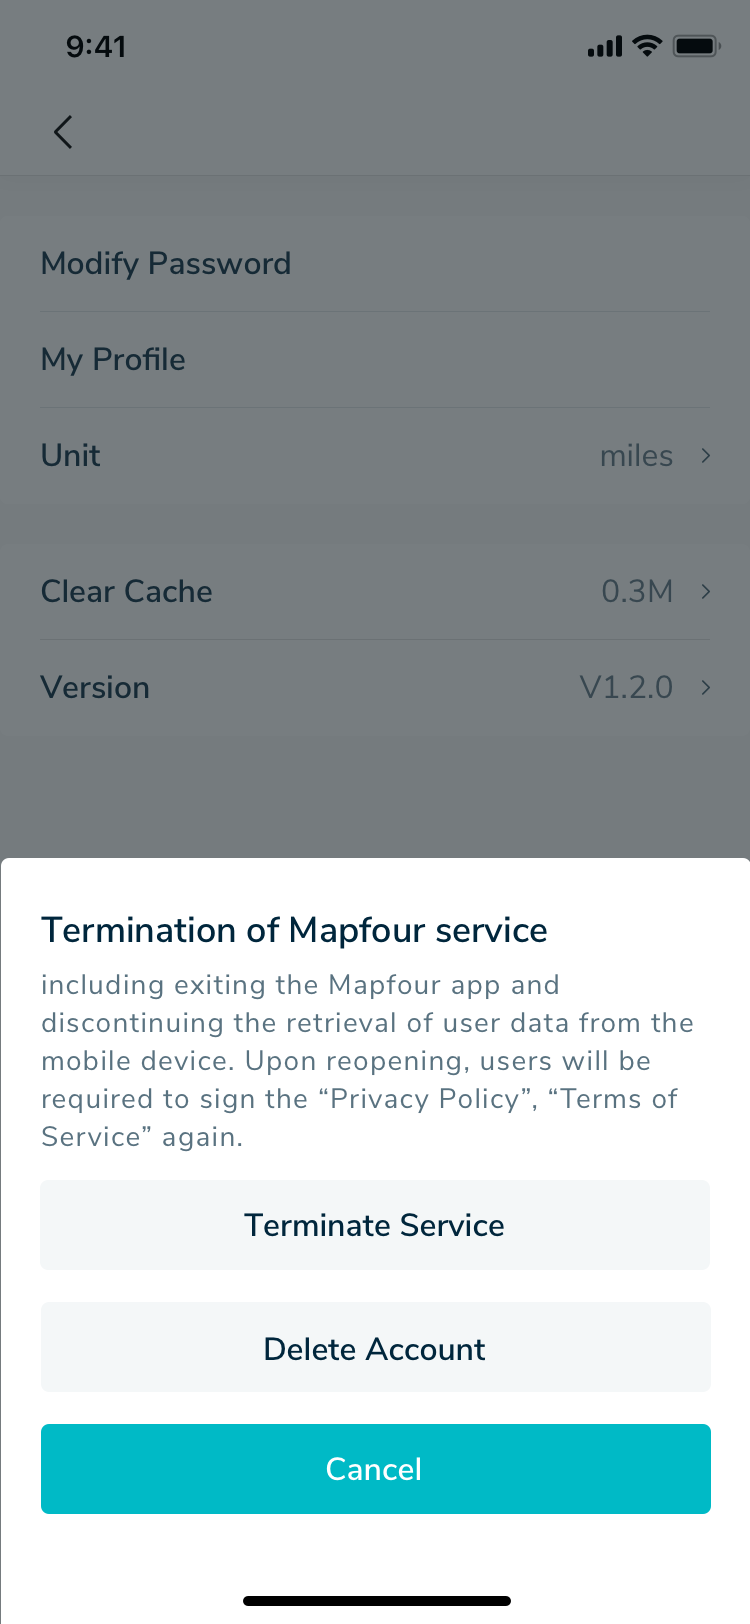Open the Modify Password option
The height and width of the screenshot is (1624, 750).
point(166,264)
